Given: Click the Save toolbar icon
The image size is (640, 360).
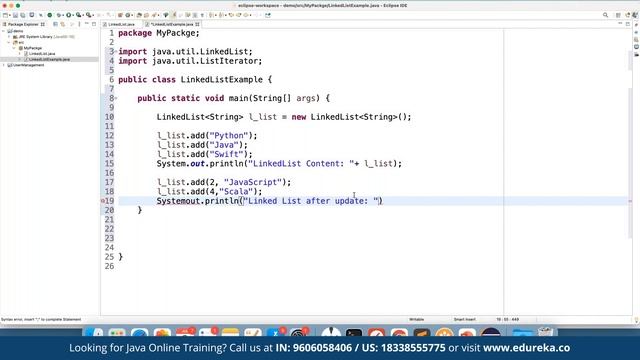Looking at the screenshot, I should [x=16, y=15].
